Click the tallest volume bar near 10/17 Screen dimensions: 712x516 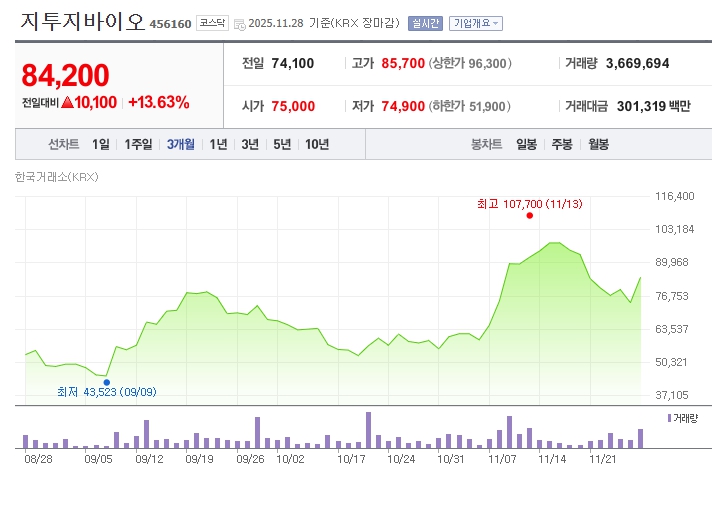368,430
